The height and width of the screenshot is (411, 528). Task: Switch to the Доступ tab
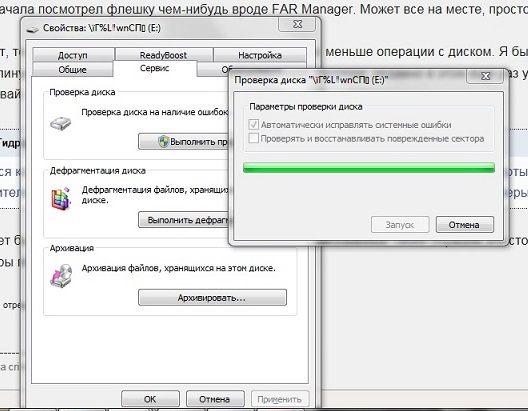coord(73,55)
